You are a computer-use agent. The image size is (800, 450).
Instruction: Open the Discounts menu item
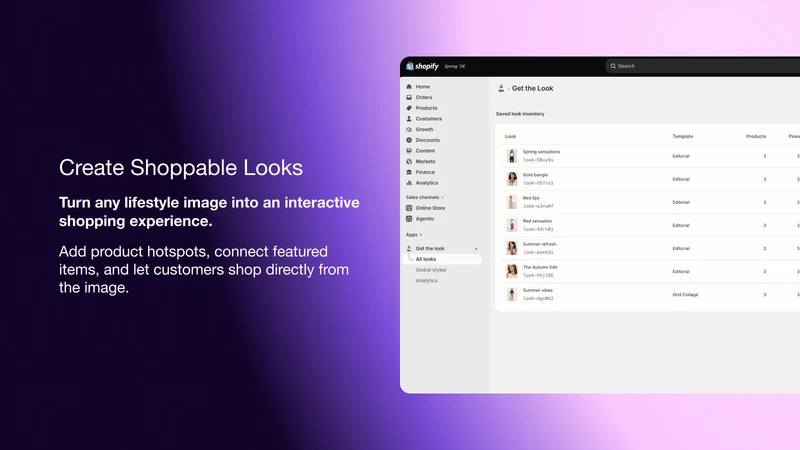click(x=428, y=140)
